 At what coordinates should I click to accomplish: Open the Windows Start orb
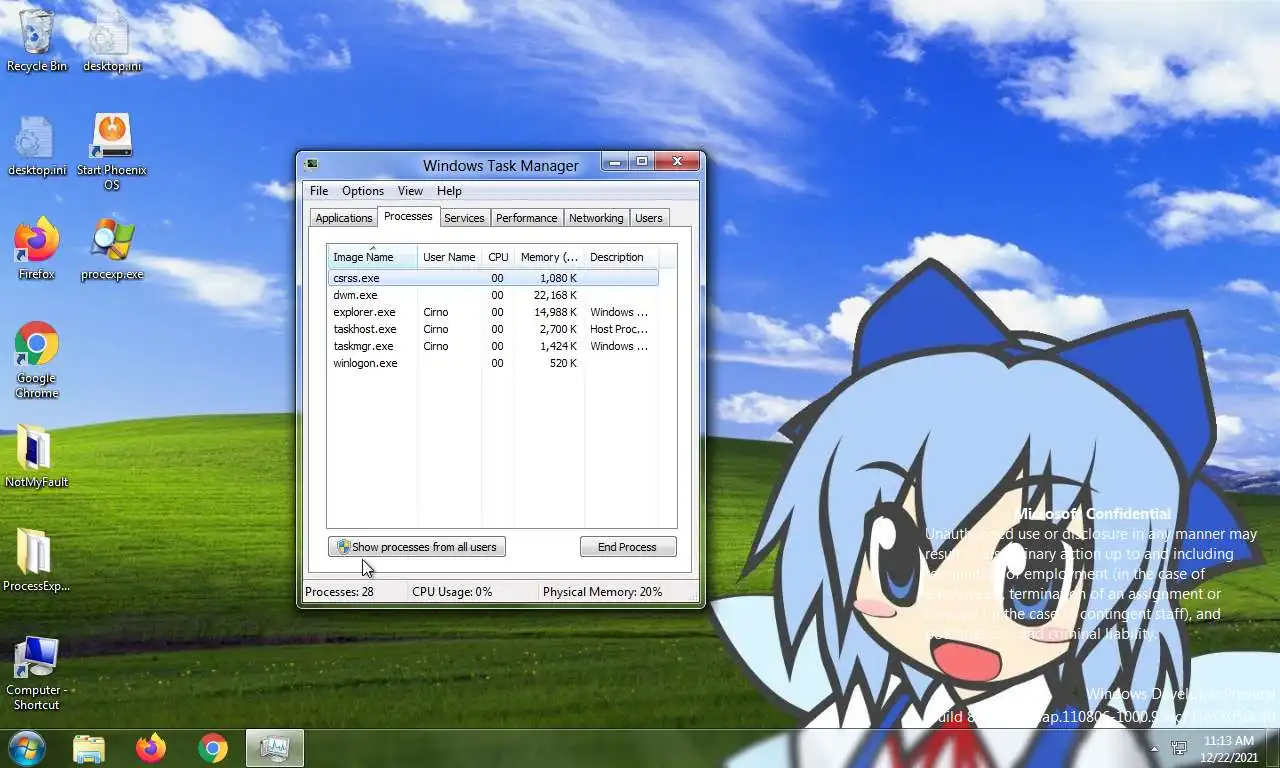[26, 748]
